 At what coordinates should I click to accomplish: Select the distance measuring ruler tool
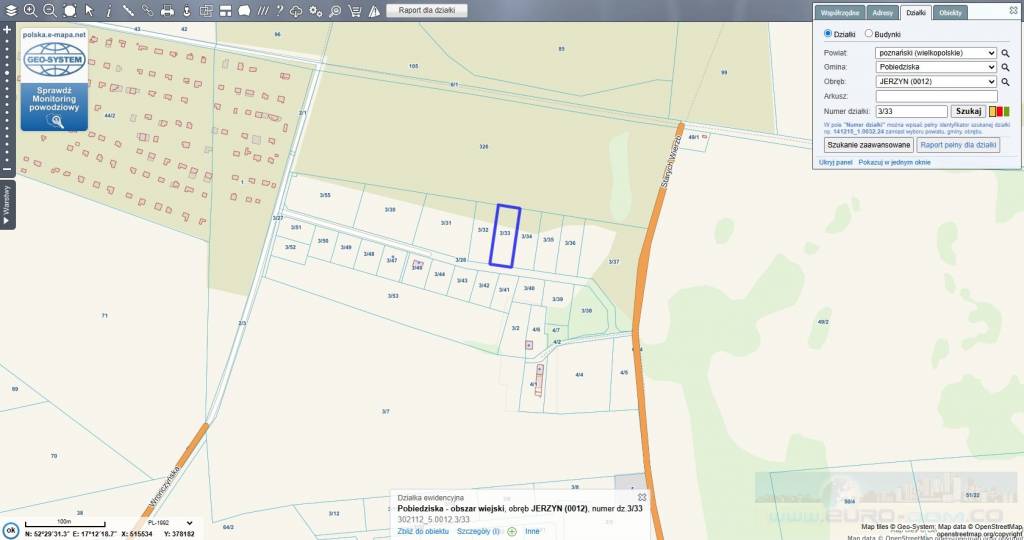tap(129, 10)
